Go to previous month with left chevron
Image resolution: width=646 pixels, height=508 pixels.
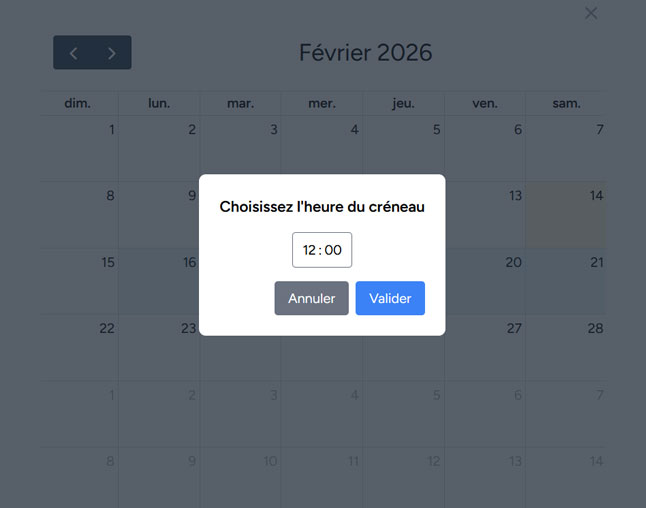tap(73, 53)
